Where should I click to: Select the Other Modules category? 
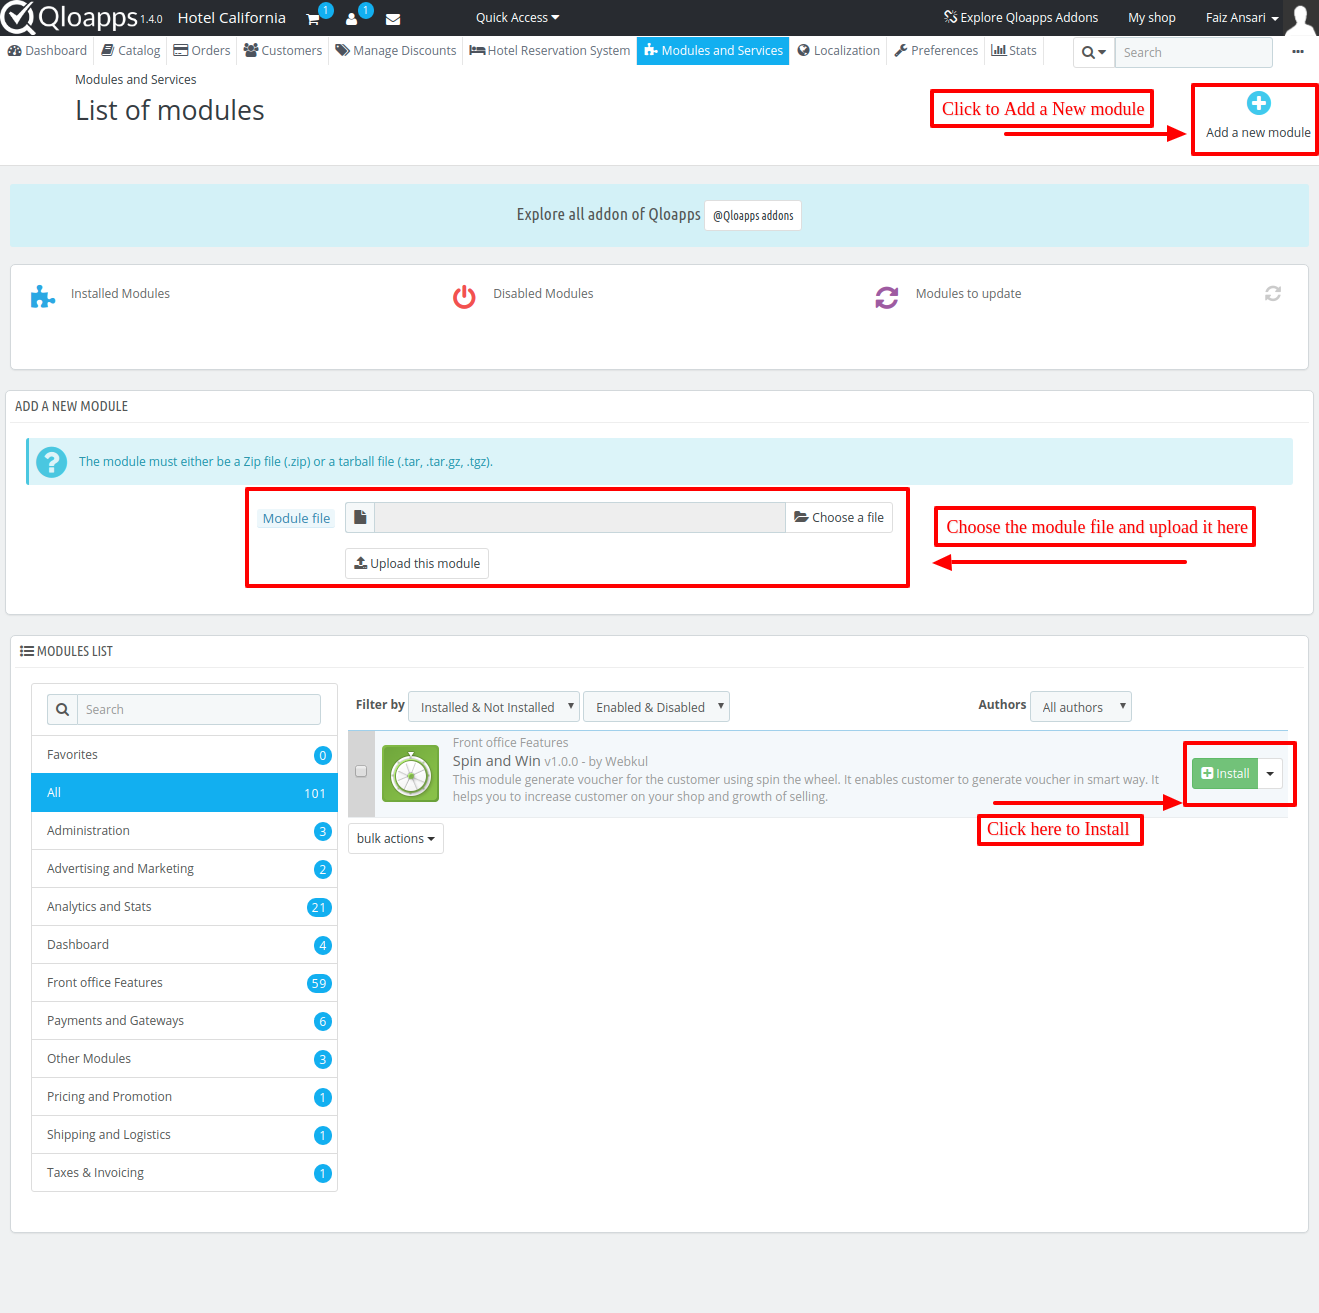click(x=185, y=1059)
